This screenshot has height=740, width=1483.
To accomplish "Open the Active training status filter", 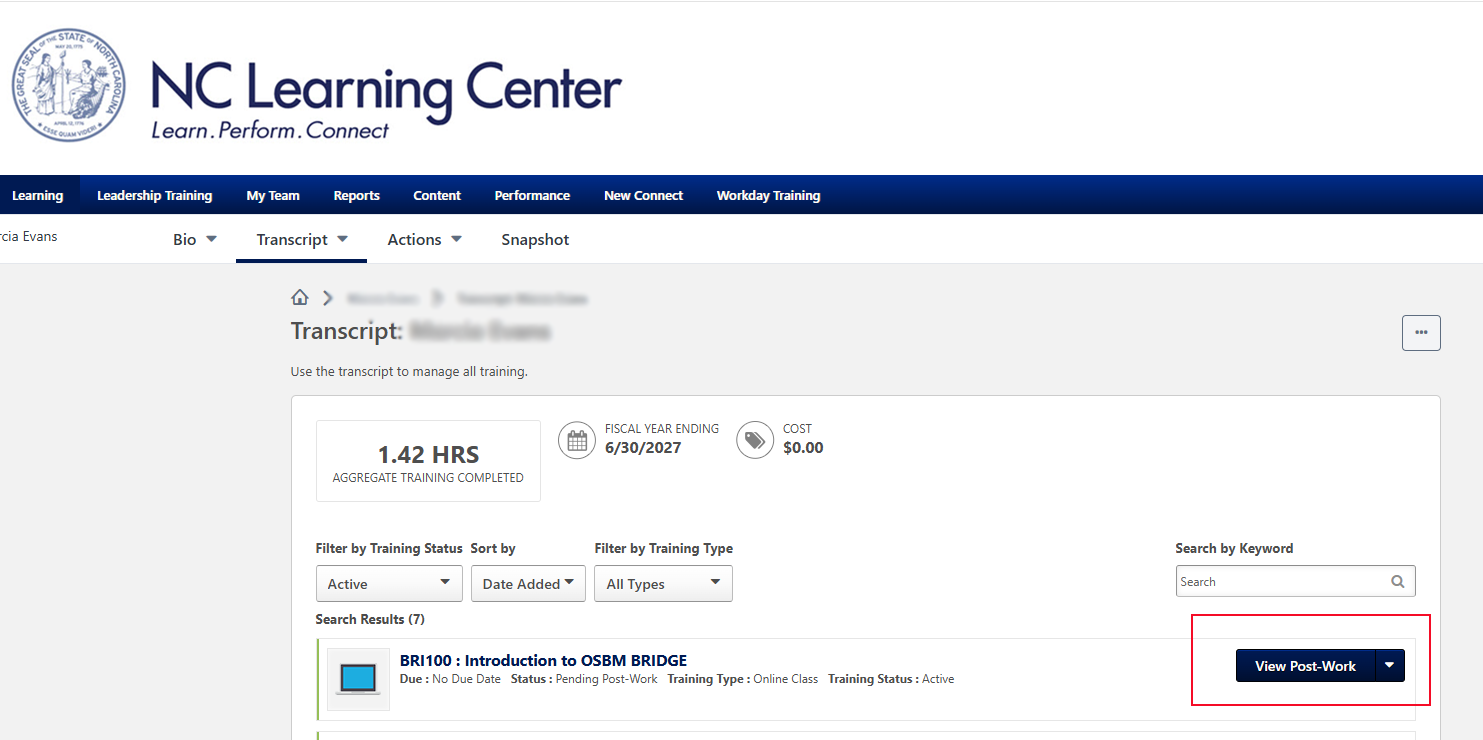I will point(389,584).
